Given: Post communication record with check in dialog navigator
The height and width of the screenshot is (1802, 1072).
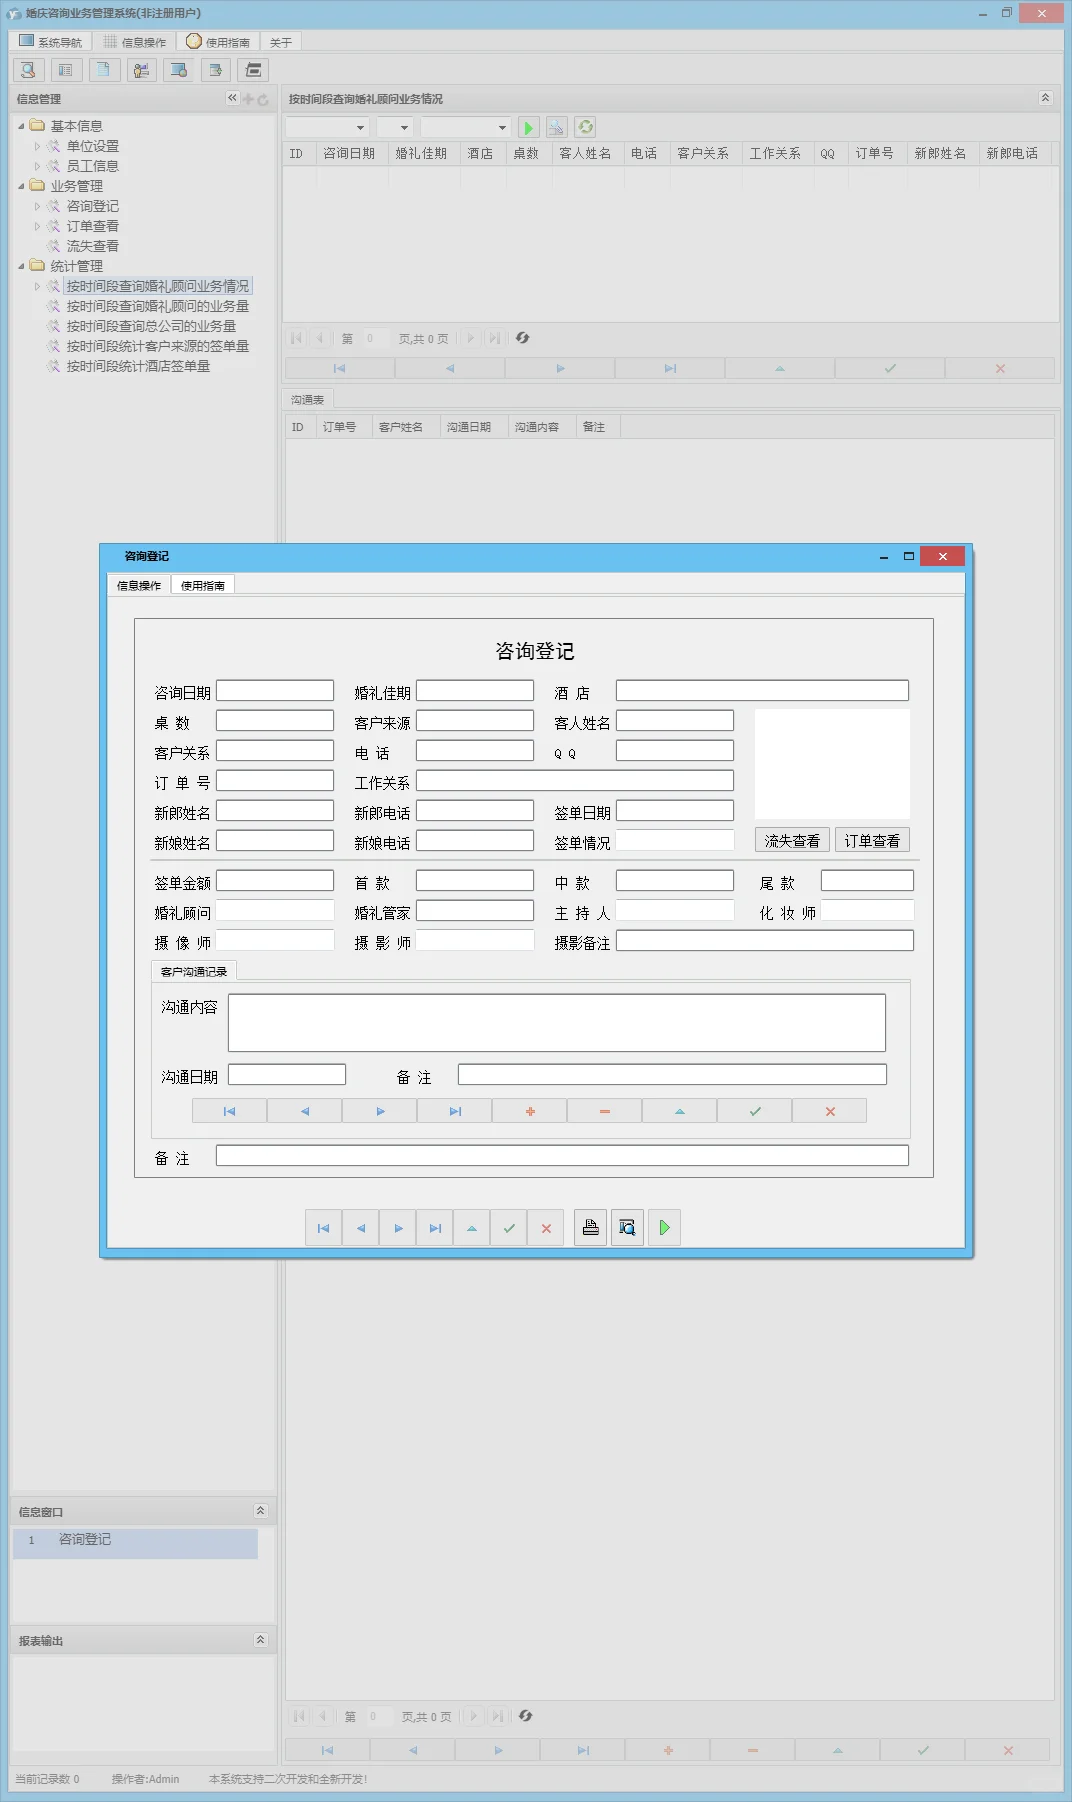Looking at the screenshot, I should 755,1111.
